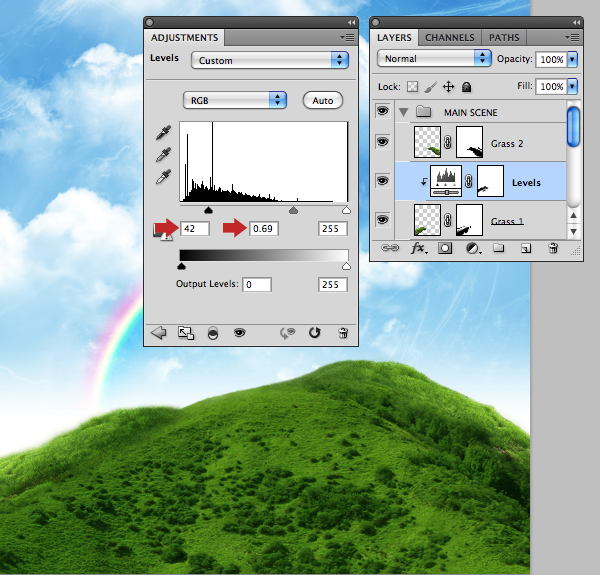
Task: Add layer mask icon
Action: coord(445,248)
